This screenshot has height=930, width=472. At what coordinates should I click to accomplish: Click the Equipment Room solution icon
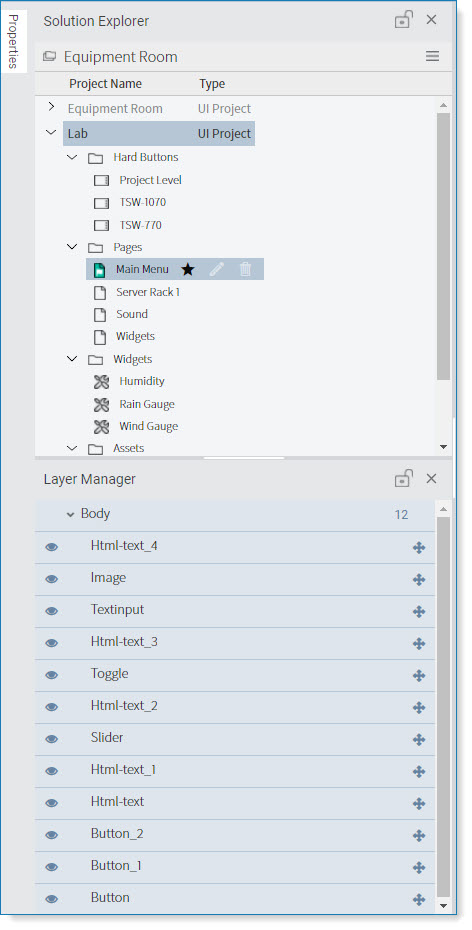(x=50, y=56)
